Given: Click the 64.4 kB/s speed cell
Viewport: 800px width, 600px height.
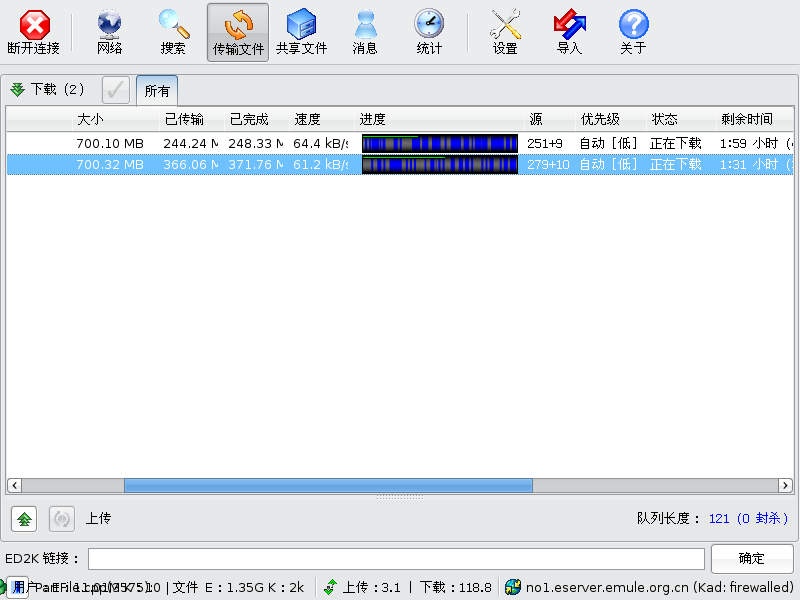Looking at the screenshot, I should tap(320, 143).
